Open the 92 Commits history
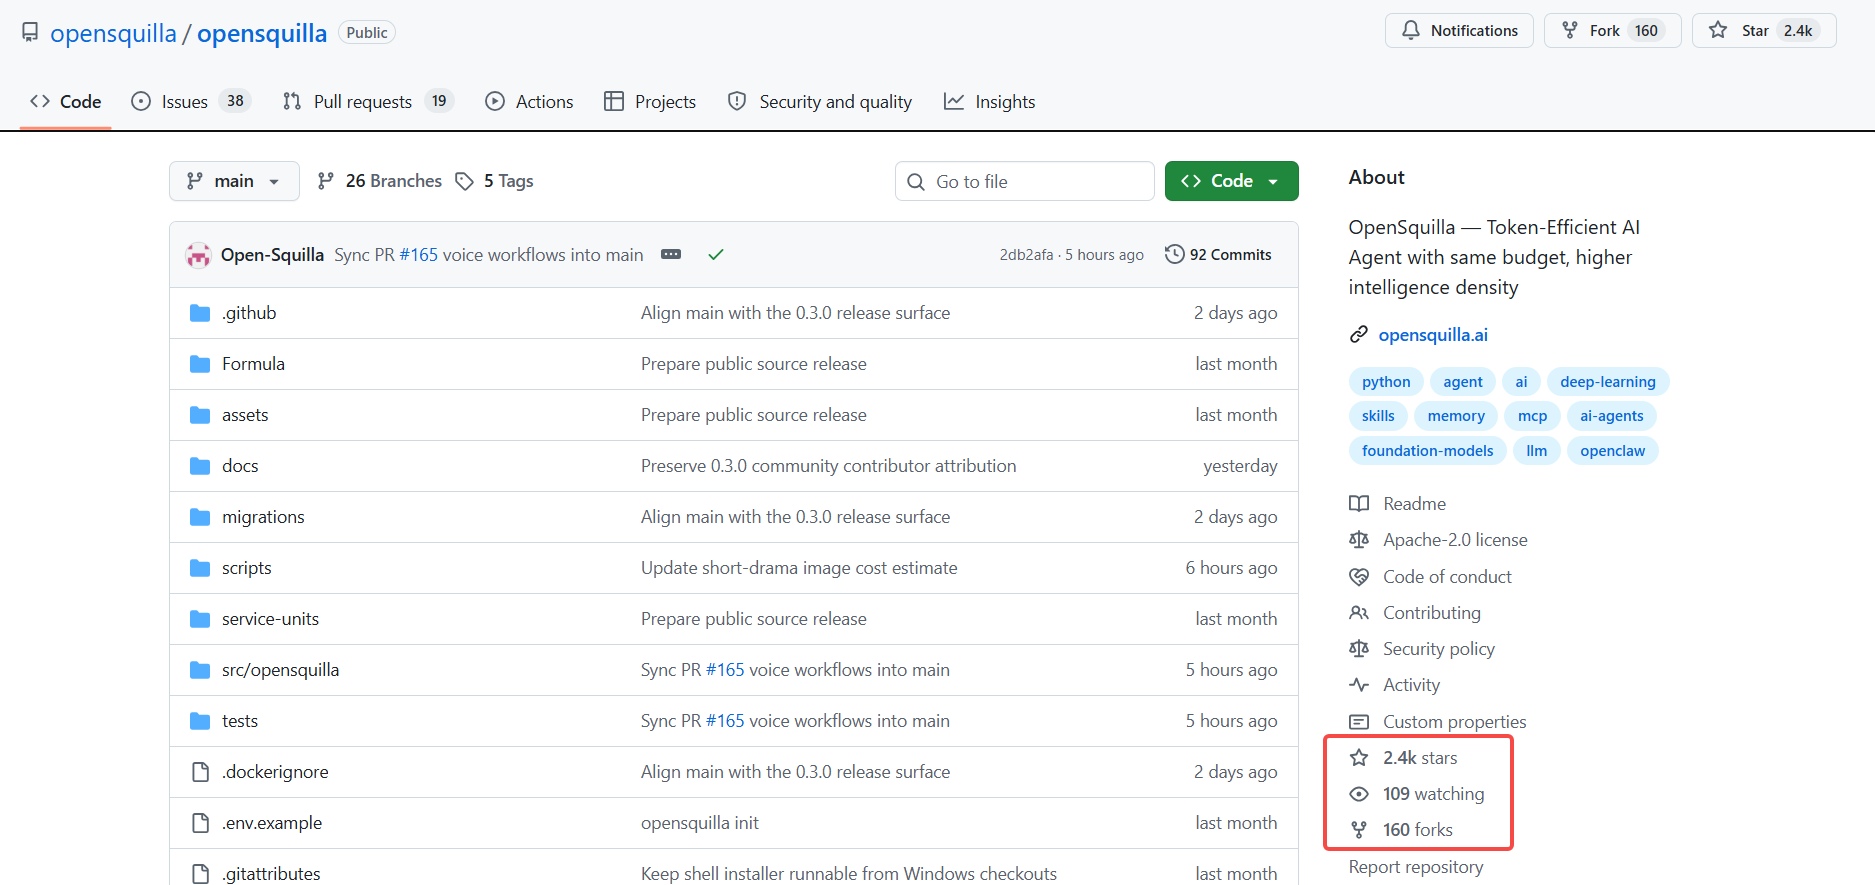Image resolution: width=1875 pixels, height=885 pixels. click(x=1218, y=254)
